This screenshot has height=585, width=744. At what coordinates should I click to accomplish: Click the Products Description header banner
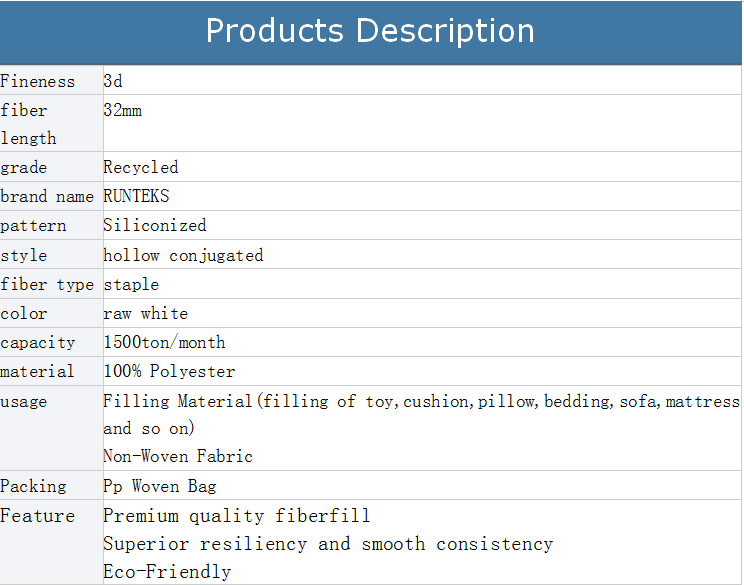[370, 31]
